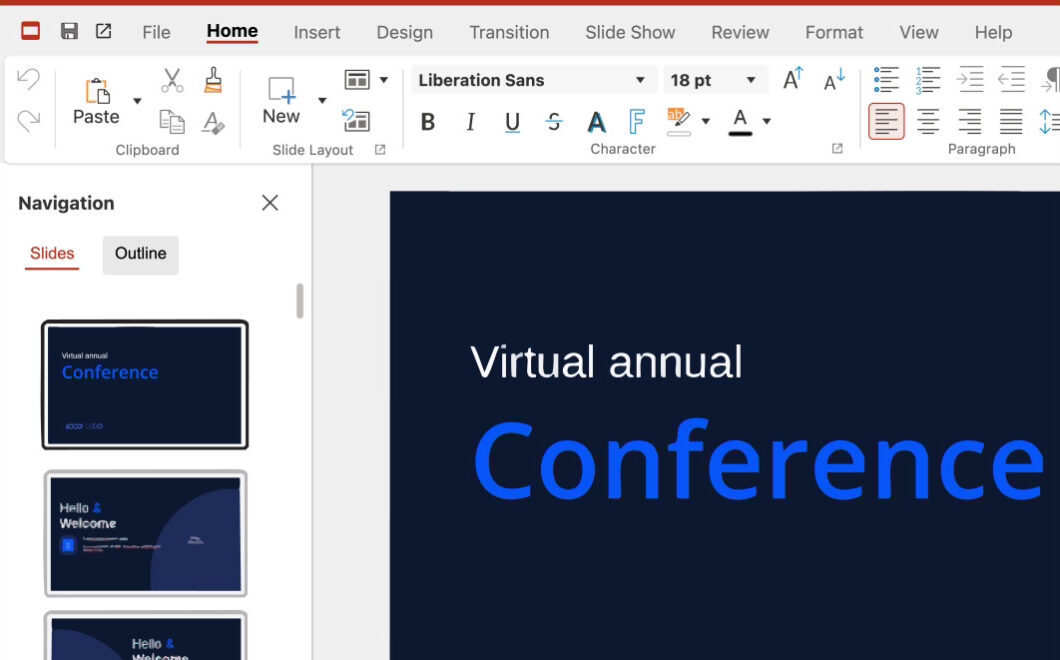Switch Navigation panel to Outline
This screenshot has height=660, width=1060.
(x=141, y=254)
